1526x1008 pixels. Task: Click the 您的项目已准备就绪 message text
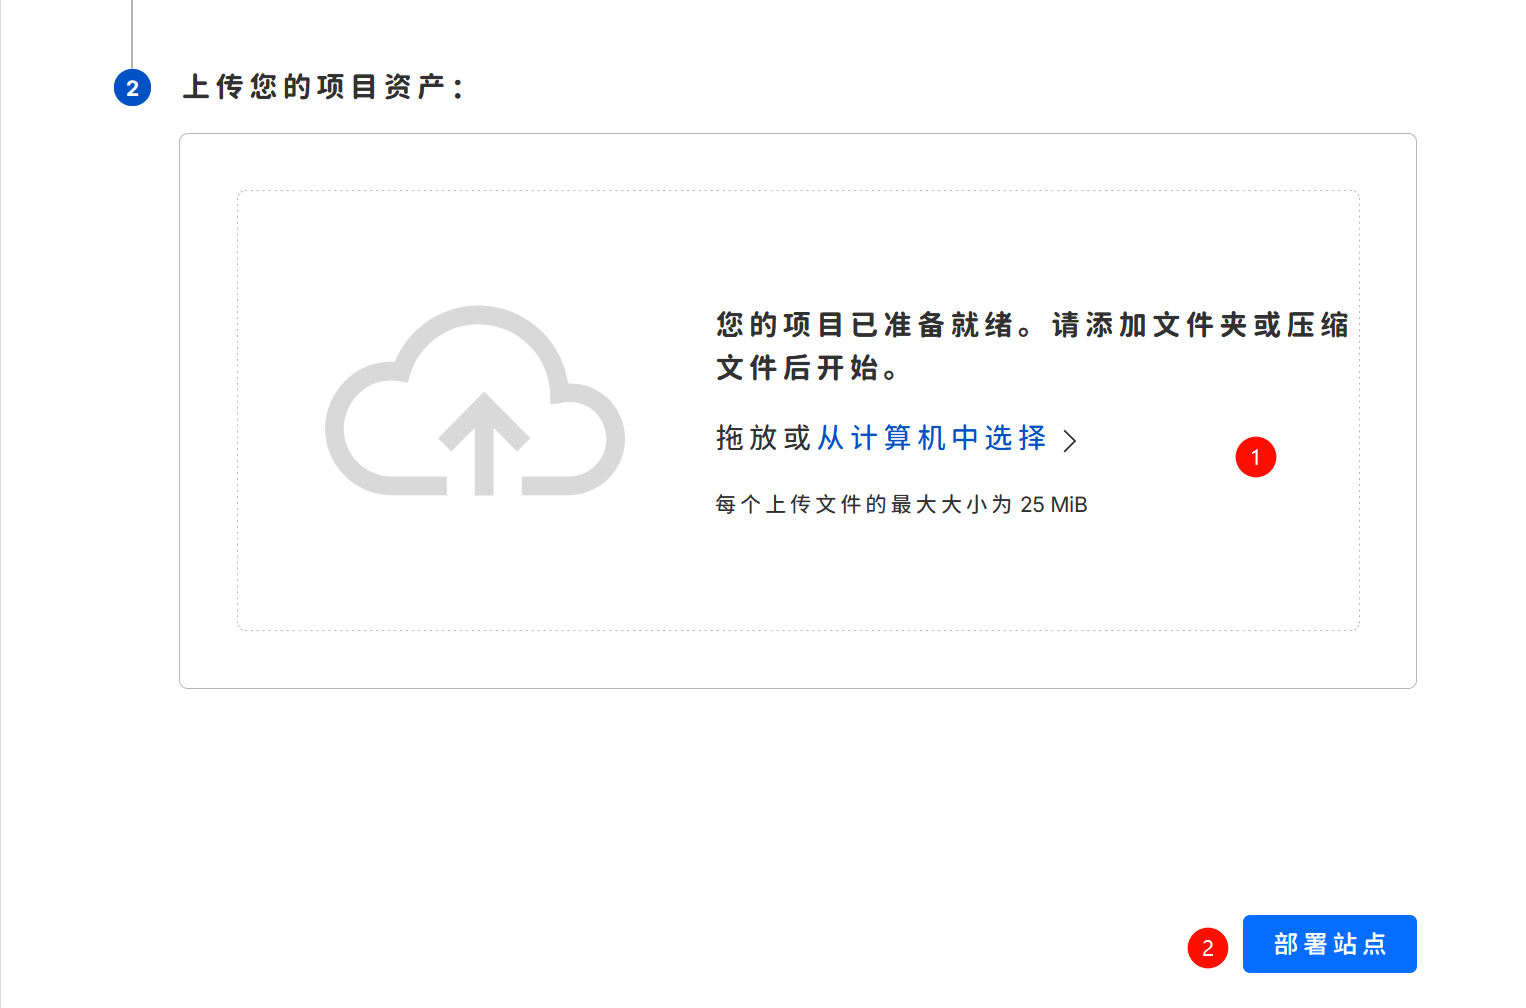coord(865,325)
